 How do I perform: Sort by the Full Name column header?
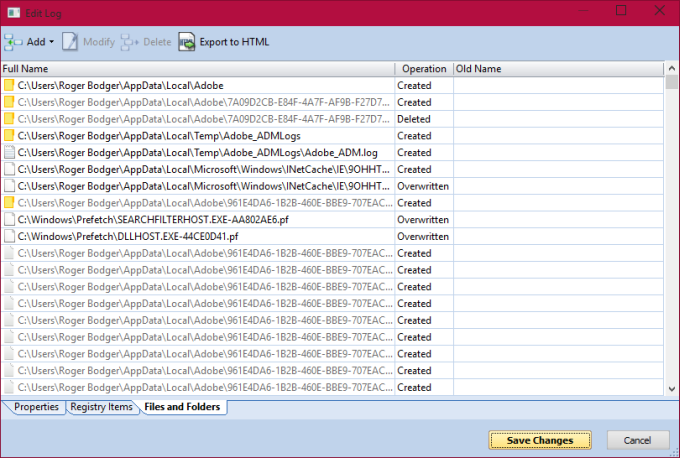(198, 69)
